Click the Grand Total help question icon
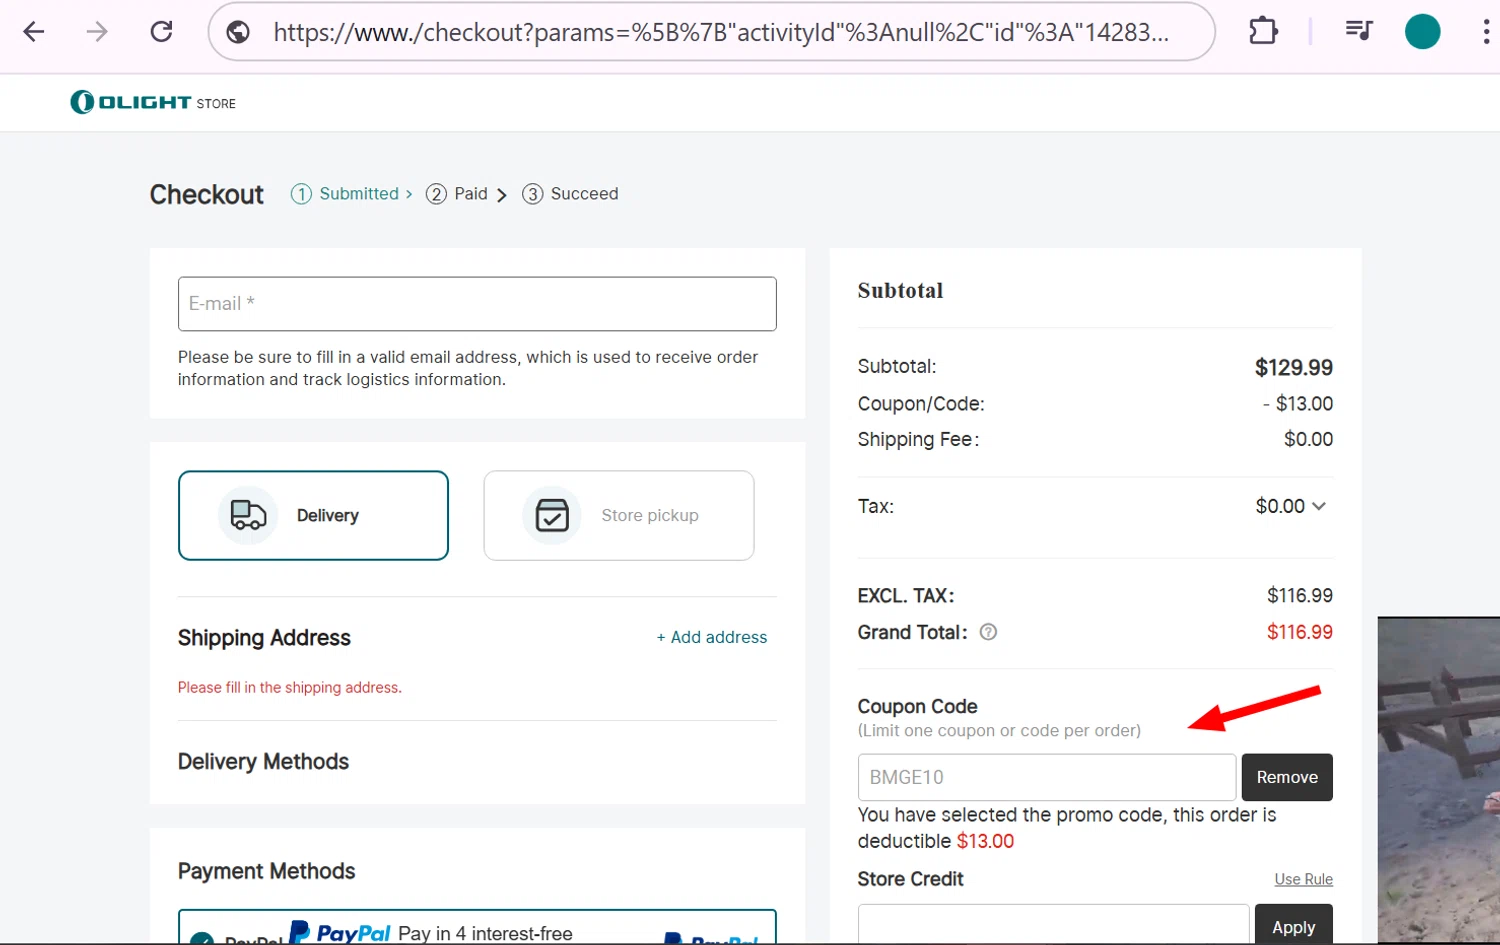The width and height of the screenshot is (1500, 945). [988, 632]
